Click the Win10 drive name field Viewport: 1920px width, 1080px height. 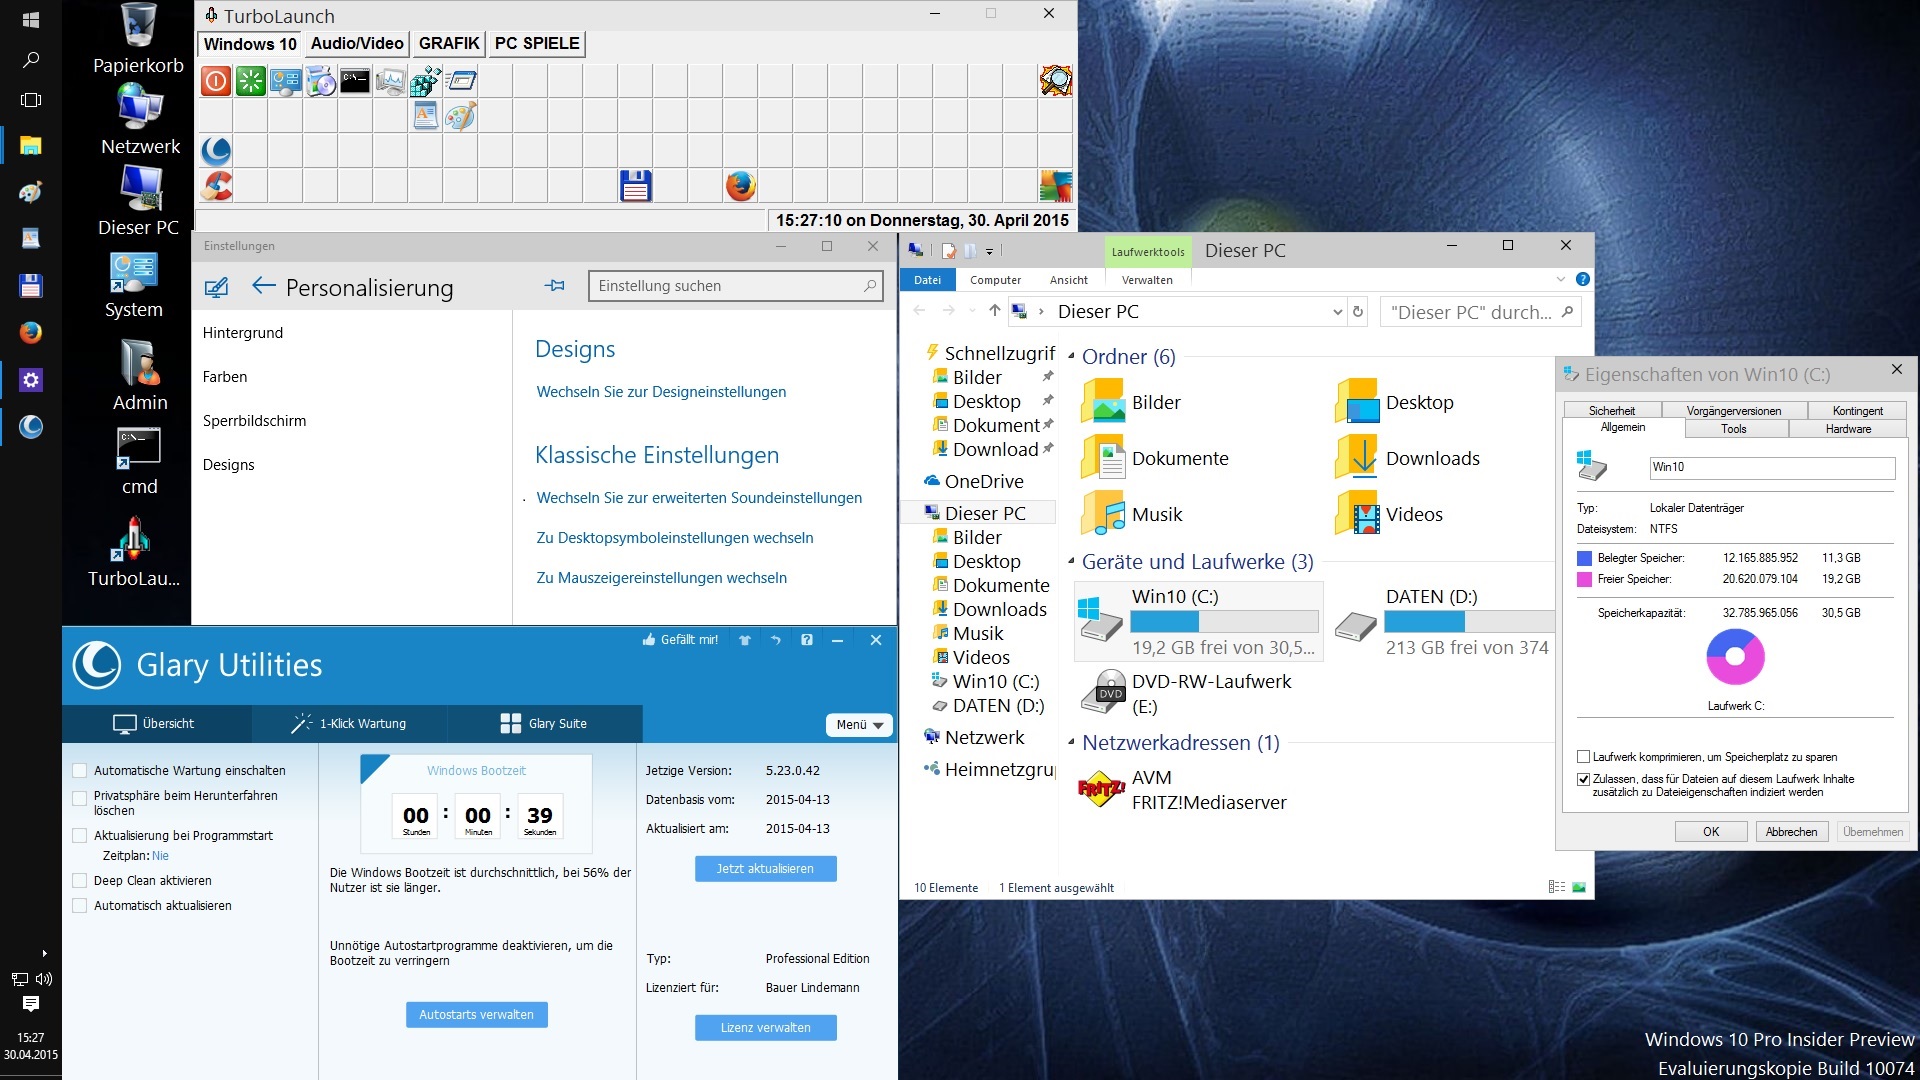(x=1772, y=468)
